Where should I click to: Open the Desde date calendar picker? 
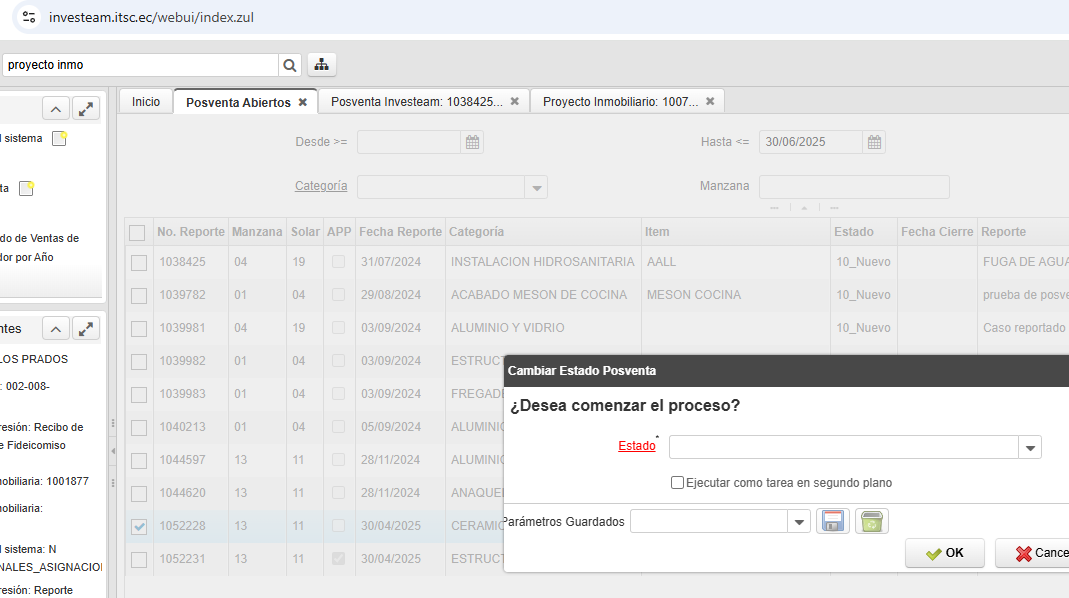(473, 142)
